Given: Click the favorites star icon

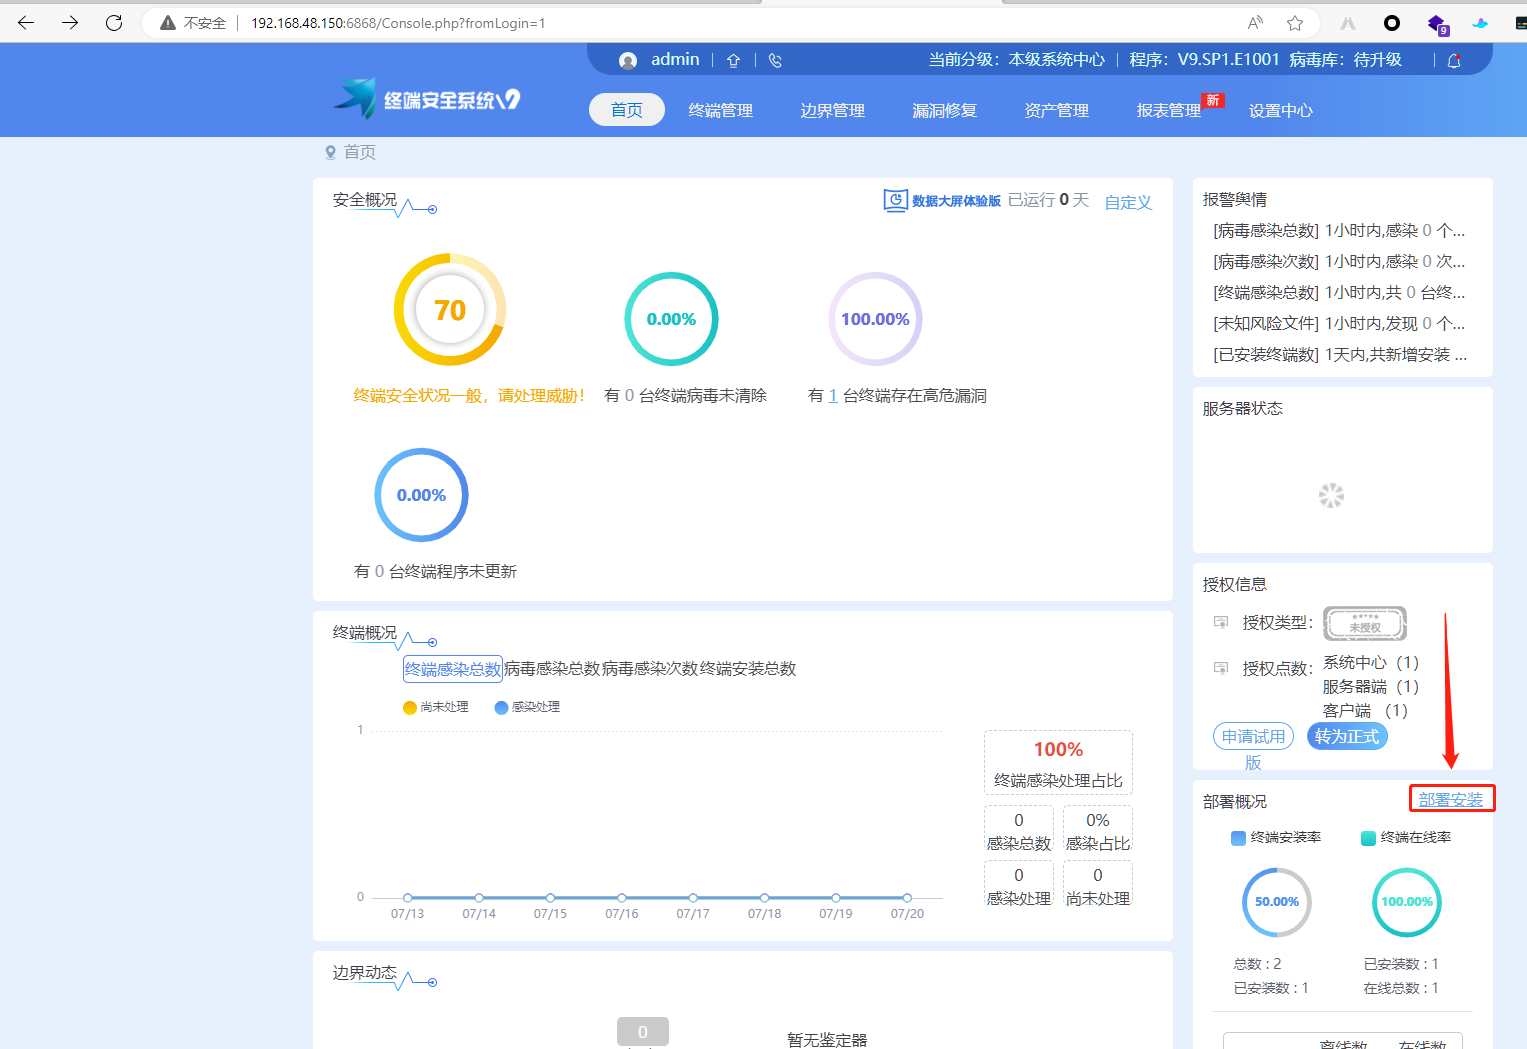Looking at the screenshot, I should [x=1295, y=23].
